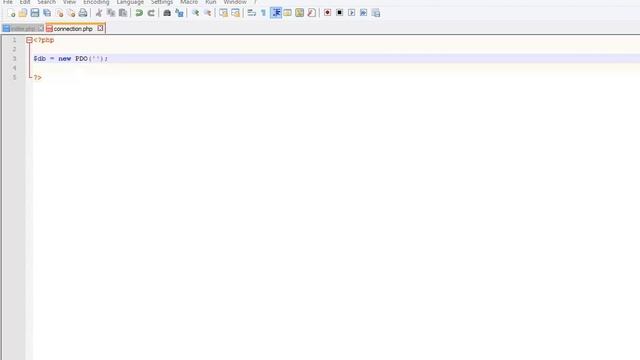The height and width of the screenshot is (360, 640).
Task: Close the current document from toolbar
Action: pyautogui.click(x=60, y=13)
